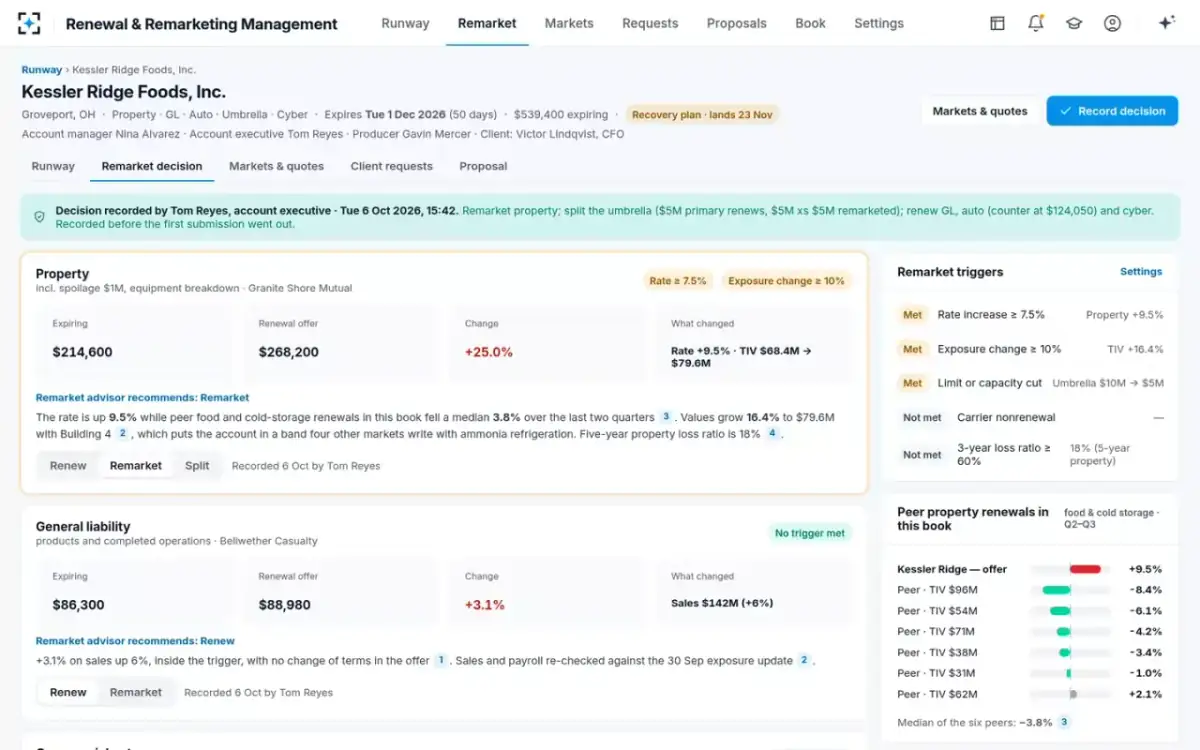
Task: Click Peer TIV $54M row
Action: point(1031,611)
